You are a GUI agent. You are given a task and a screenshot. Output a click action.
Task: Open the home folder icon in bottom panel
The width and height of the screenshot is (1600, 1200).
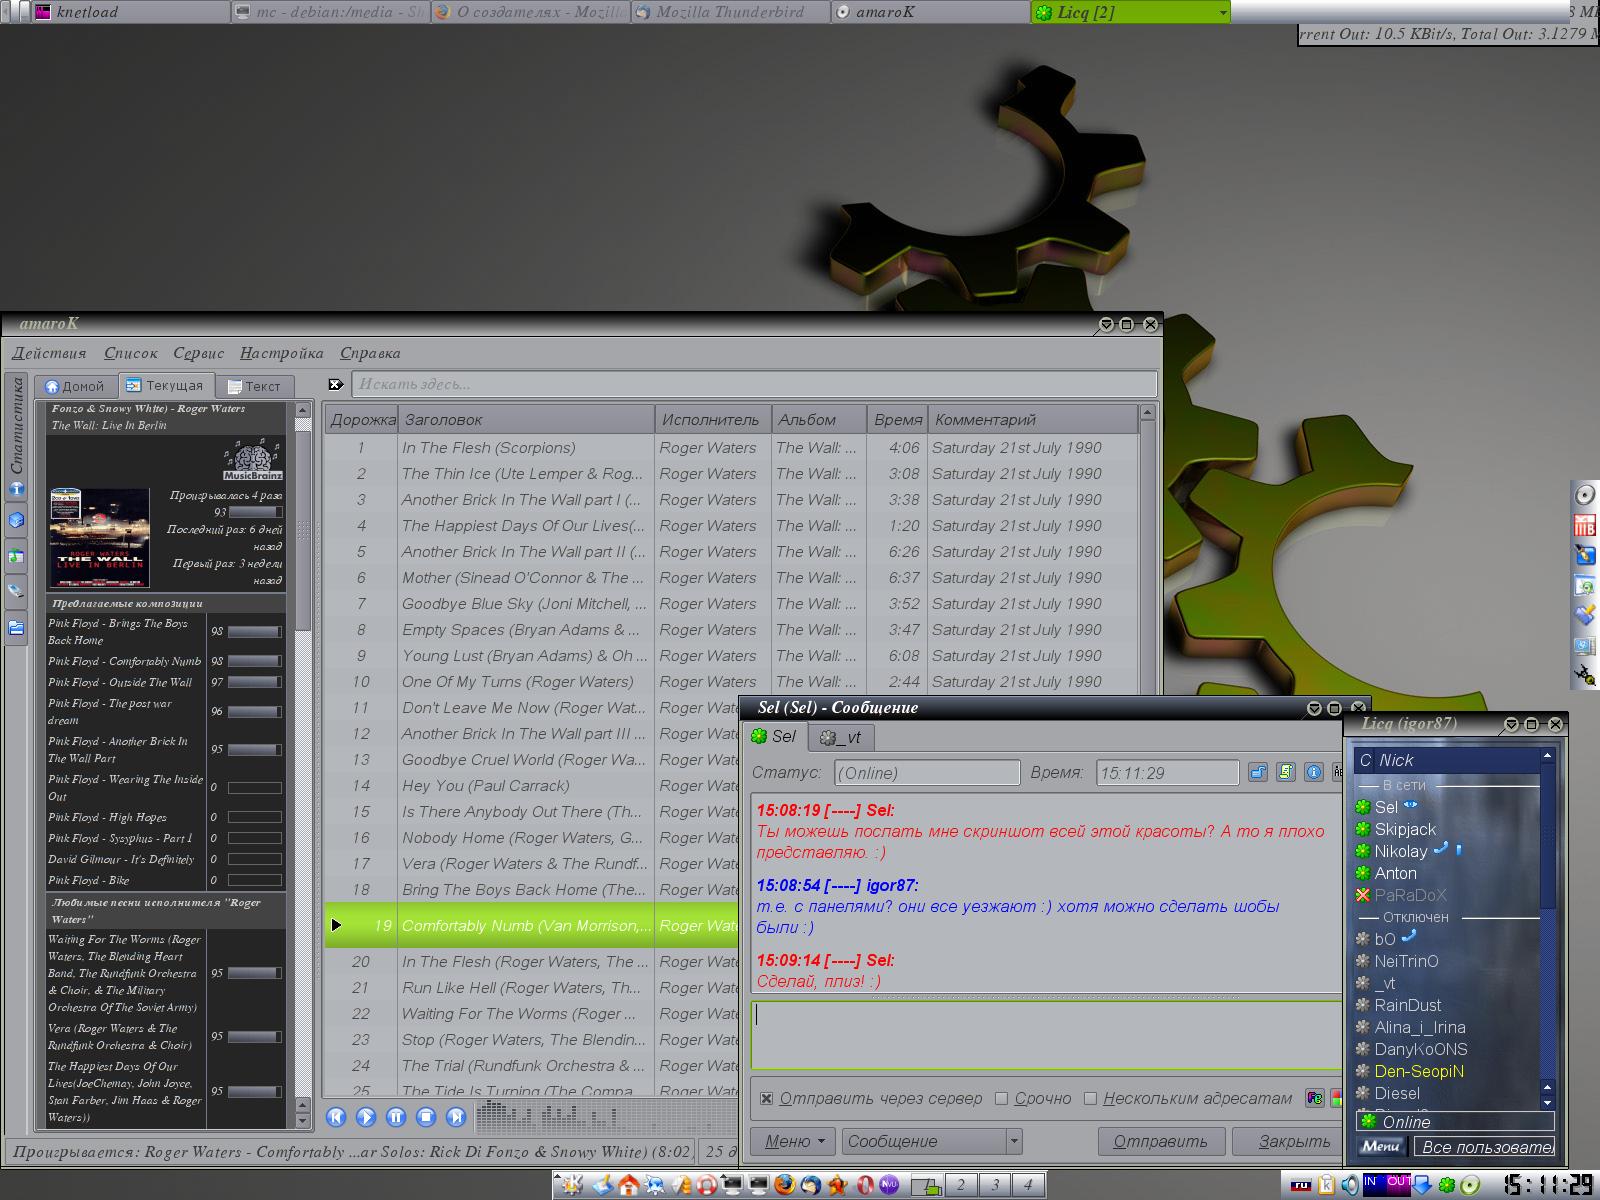click(x=628, y=1185)
